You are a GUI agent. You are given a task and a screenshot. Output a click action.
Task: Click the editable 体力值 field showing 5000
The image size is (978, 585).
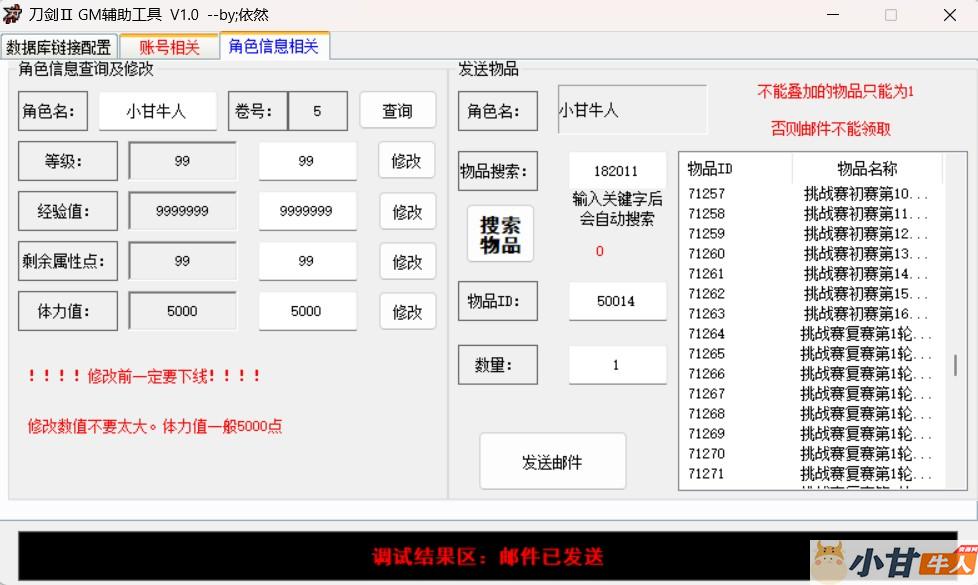point(306,311)
